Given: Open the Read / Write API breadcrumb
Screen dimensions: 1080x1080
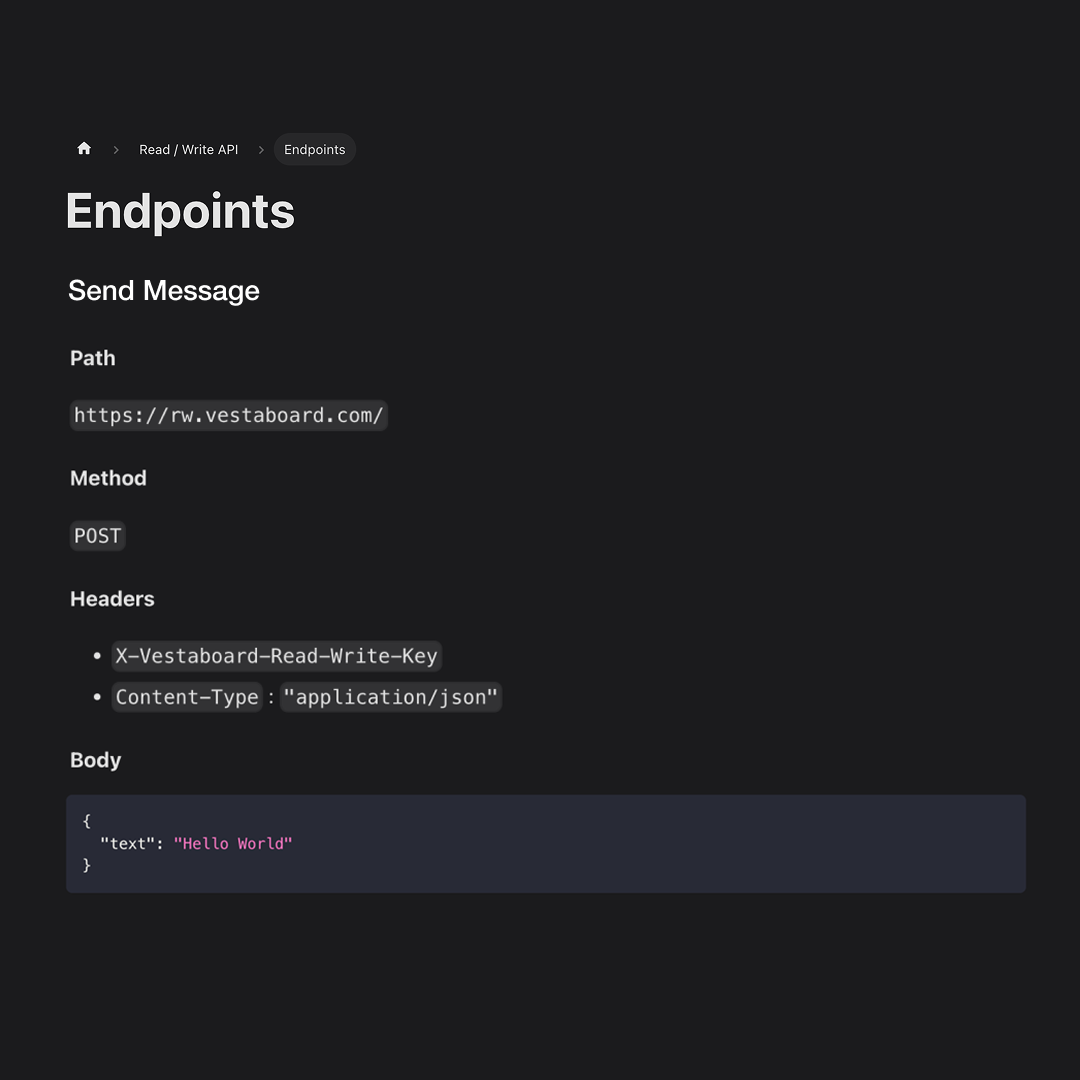Looking at the screenshot, I should 189,149.
